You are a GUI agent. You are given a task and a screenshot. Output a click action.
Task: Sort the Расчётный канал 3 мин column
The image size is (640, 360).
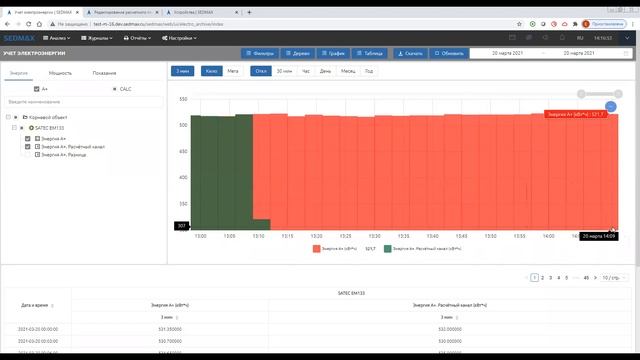coord(457,317)
